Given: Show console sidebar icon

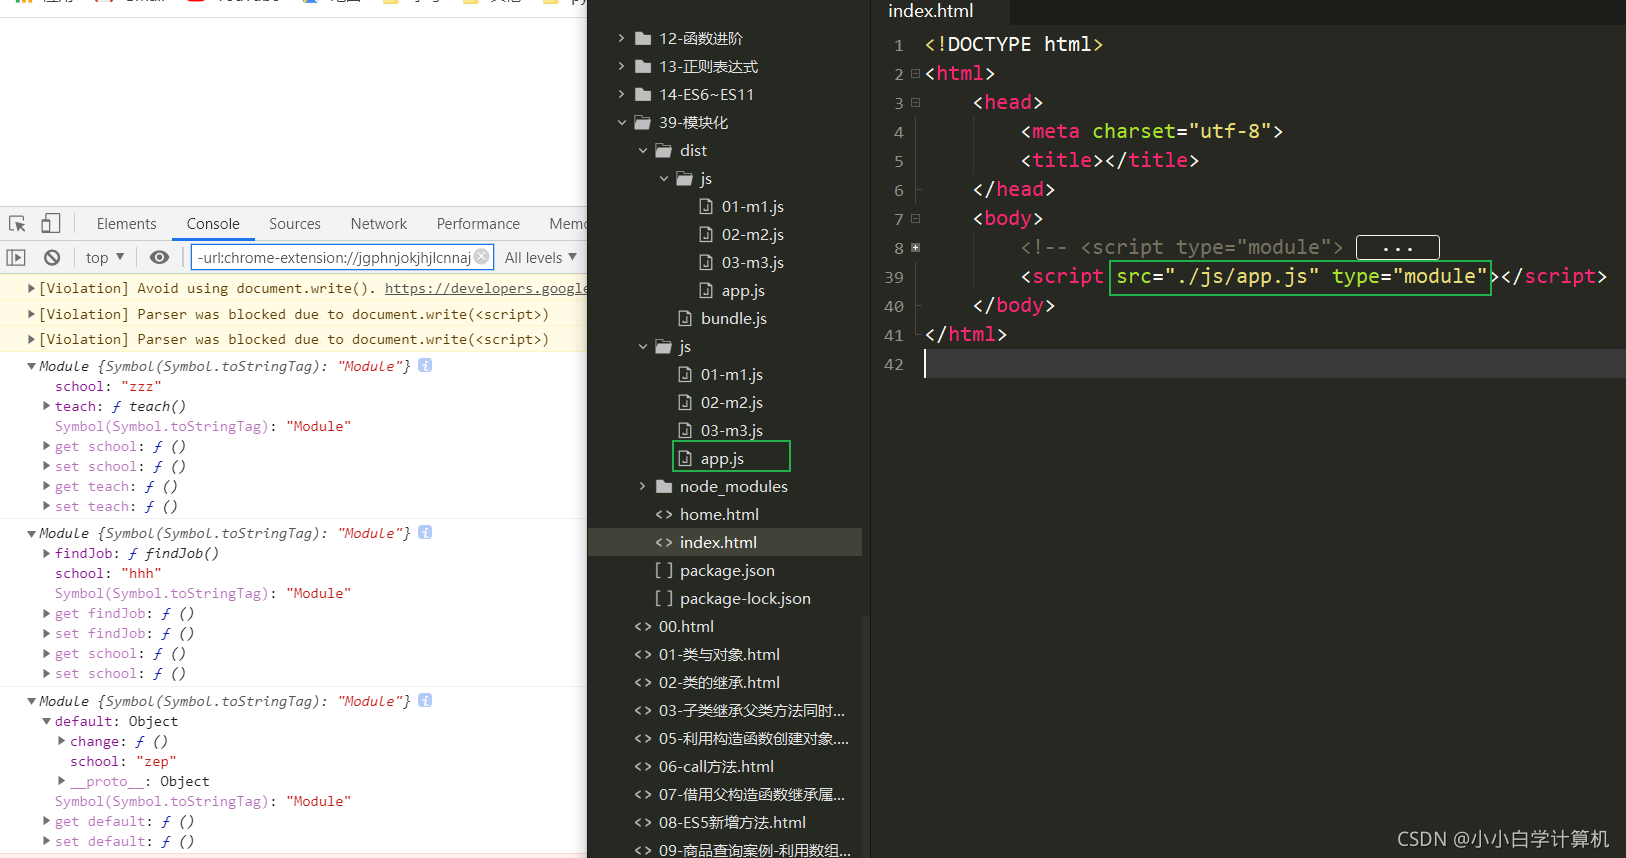Looking at the screenshot, I should coord(16,257).
